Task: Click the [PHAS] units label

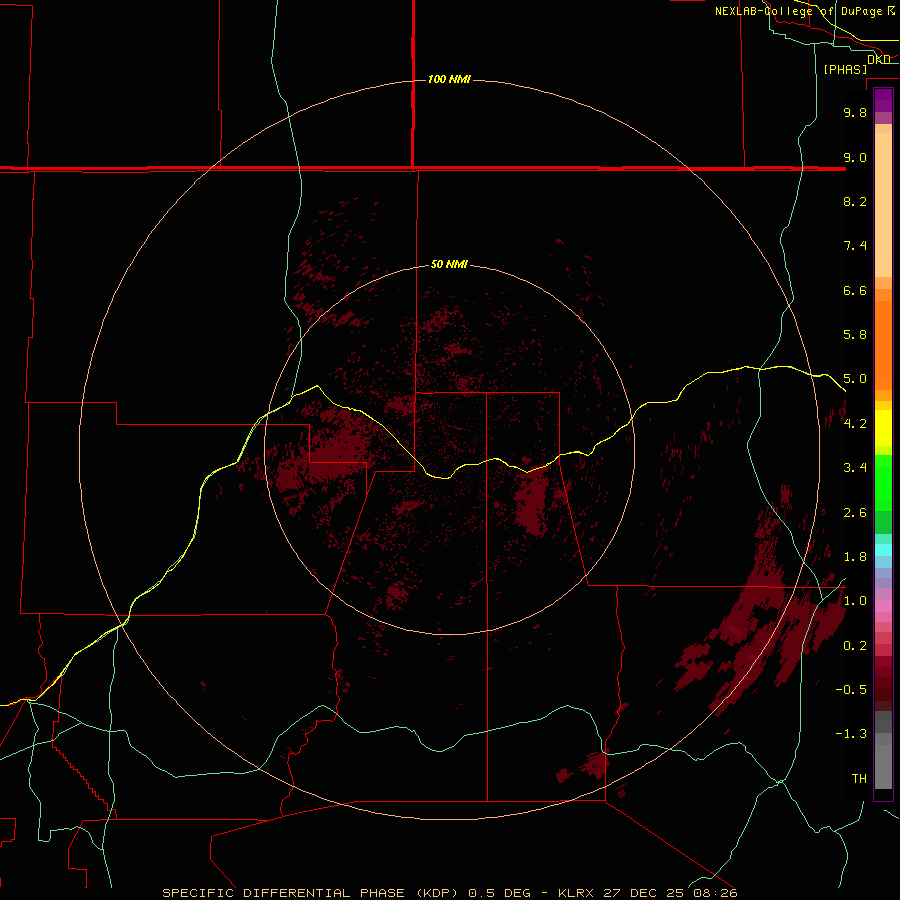Action: 845,69
